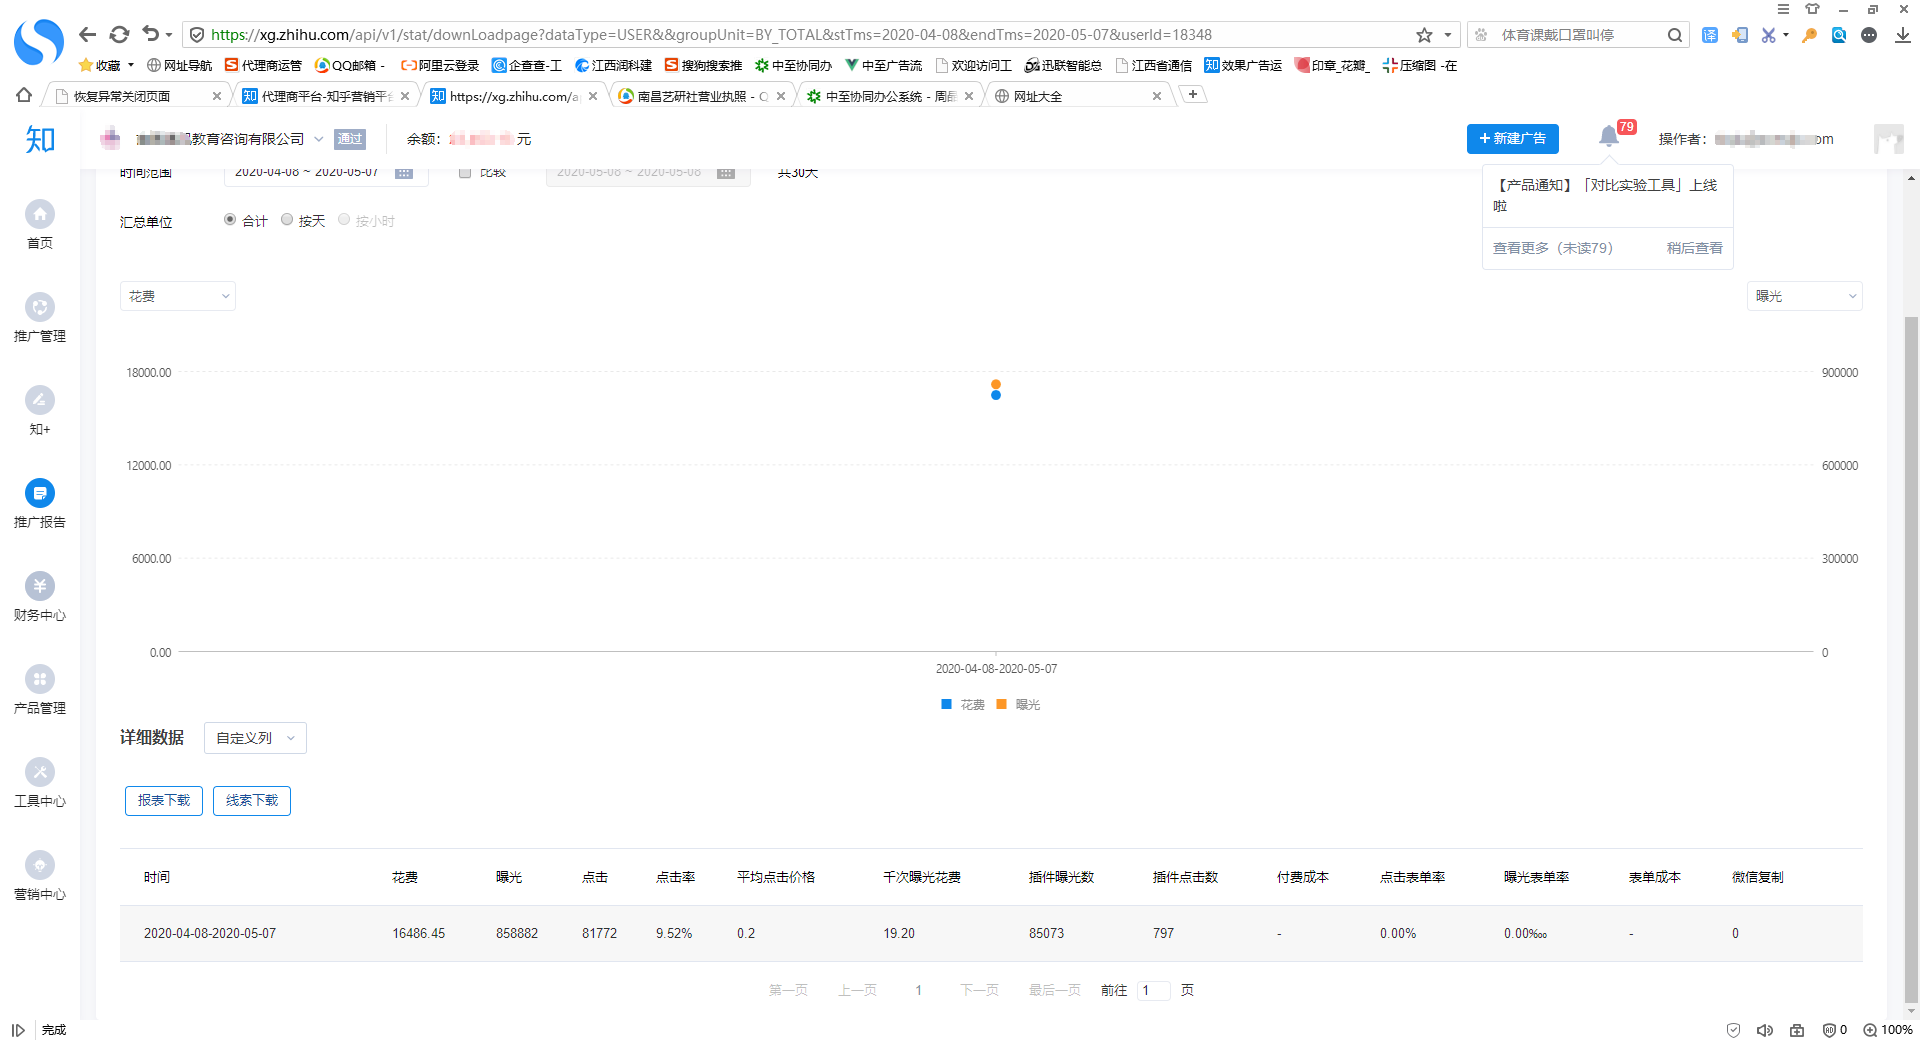Image resolution: width=1920 pixels, height=1040 pixels.
Task: Click the 前往 page number input
Action: tap(1153, 990)
